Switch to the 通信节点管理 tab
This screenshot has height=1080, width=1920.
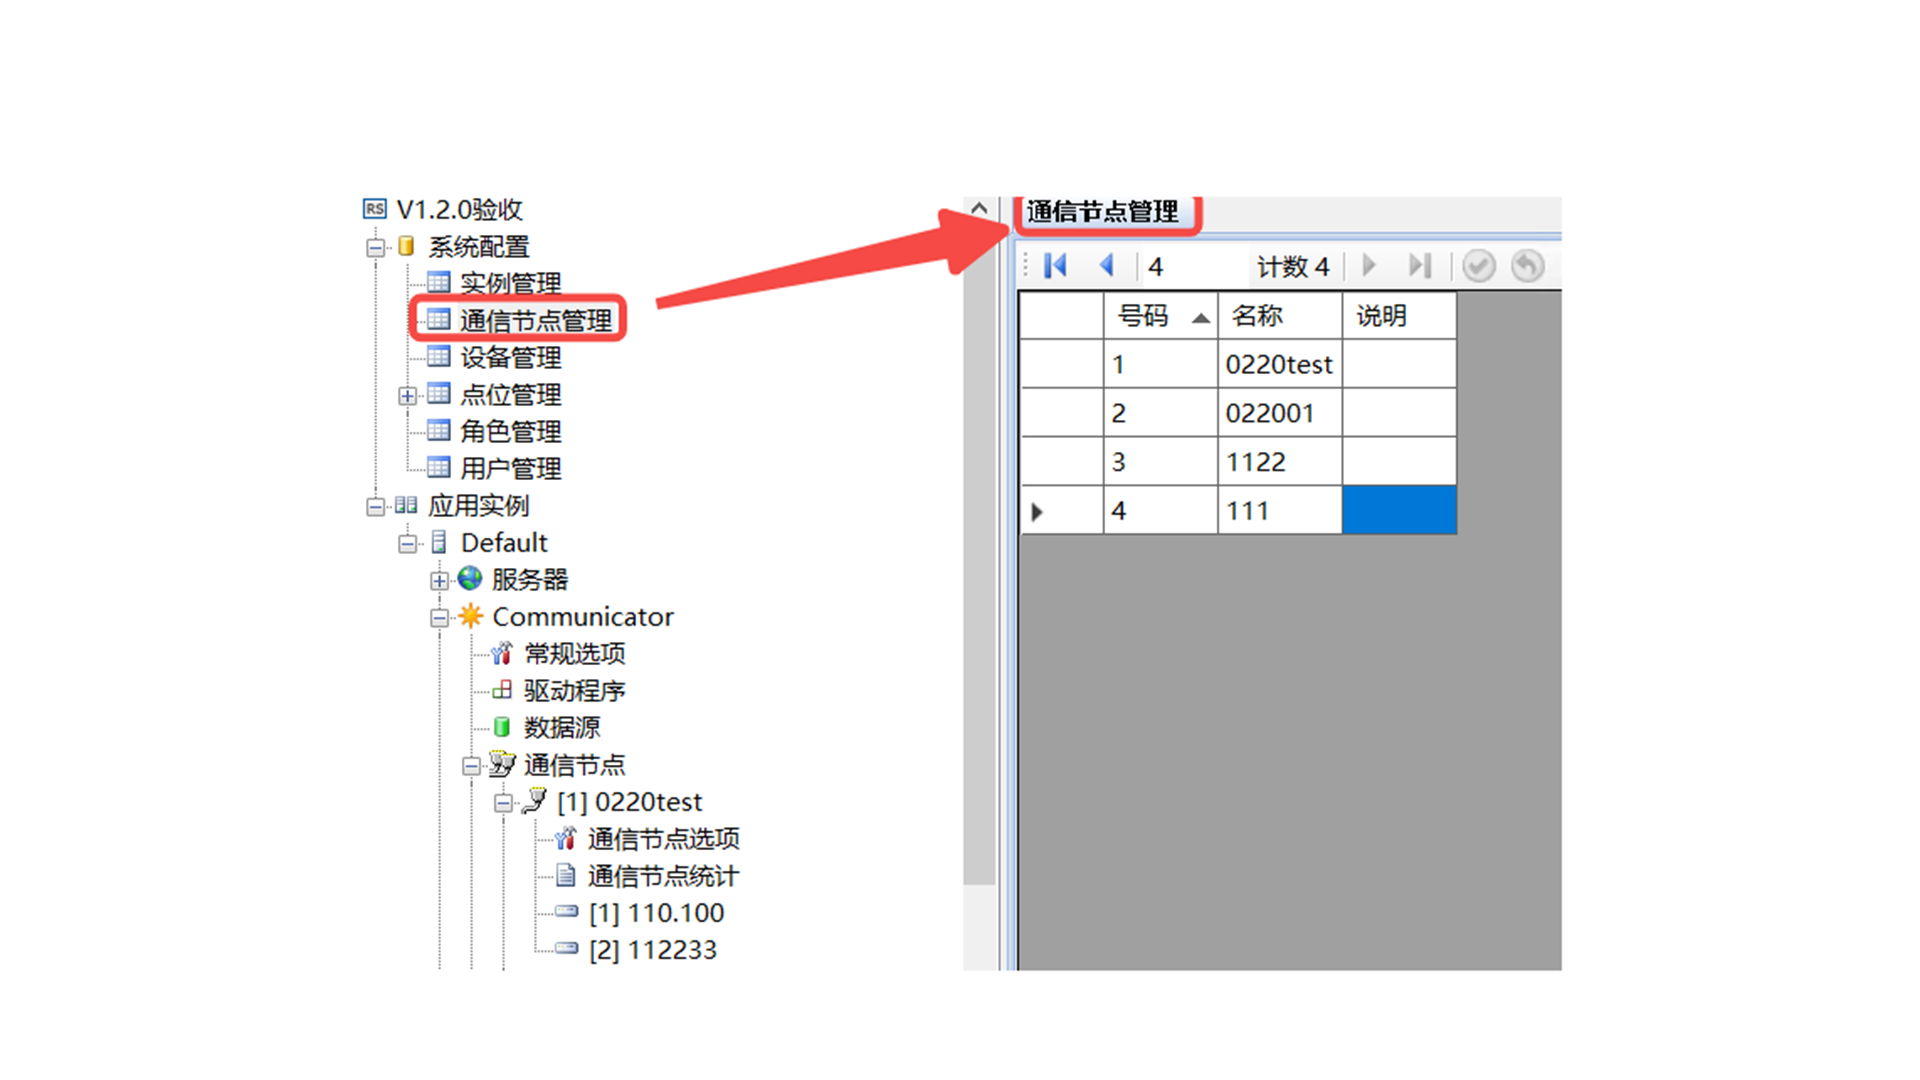[1103, 212]
